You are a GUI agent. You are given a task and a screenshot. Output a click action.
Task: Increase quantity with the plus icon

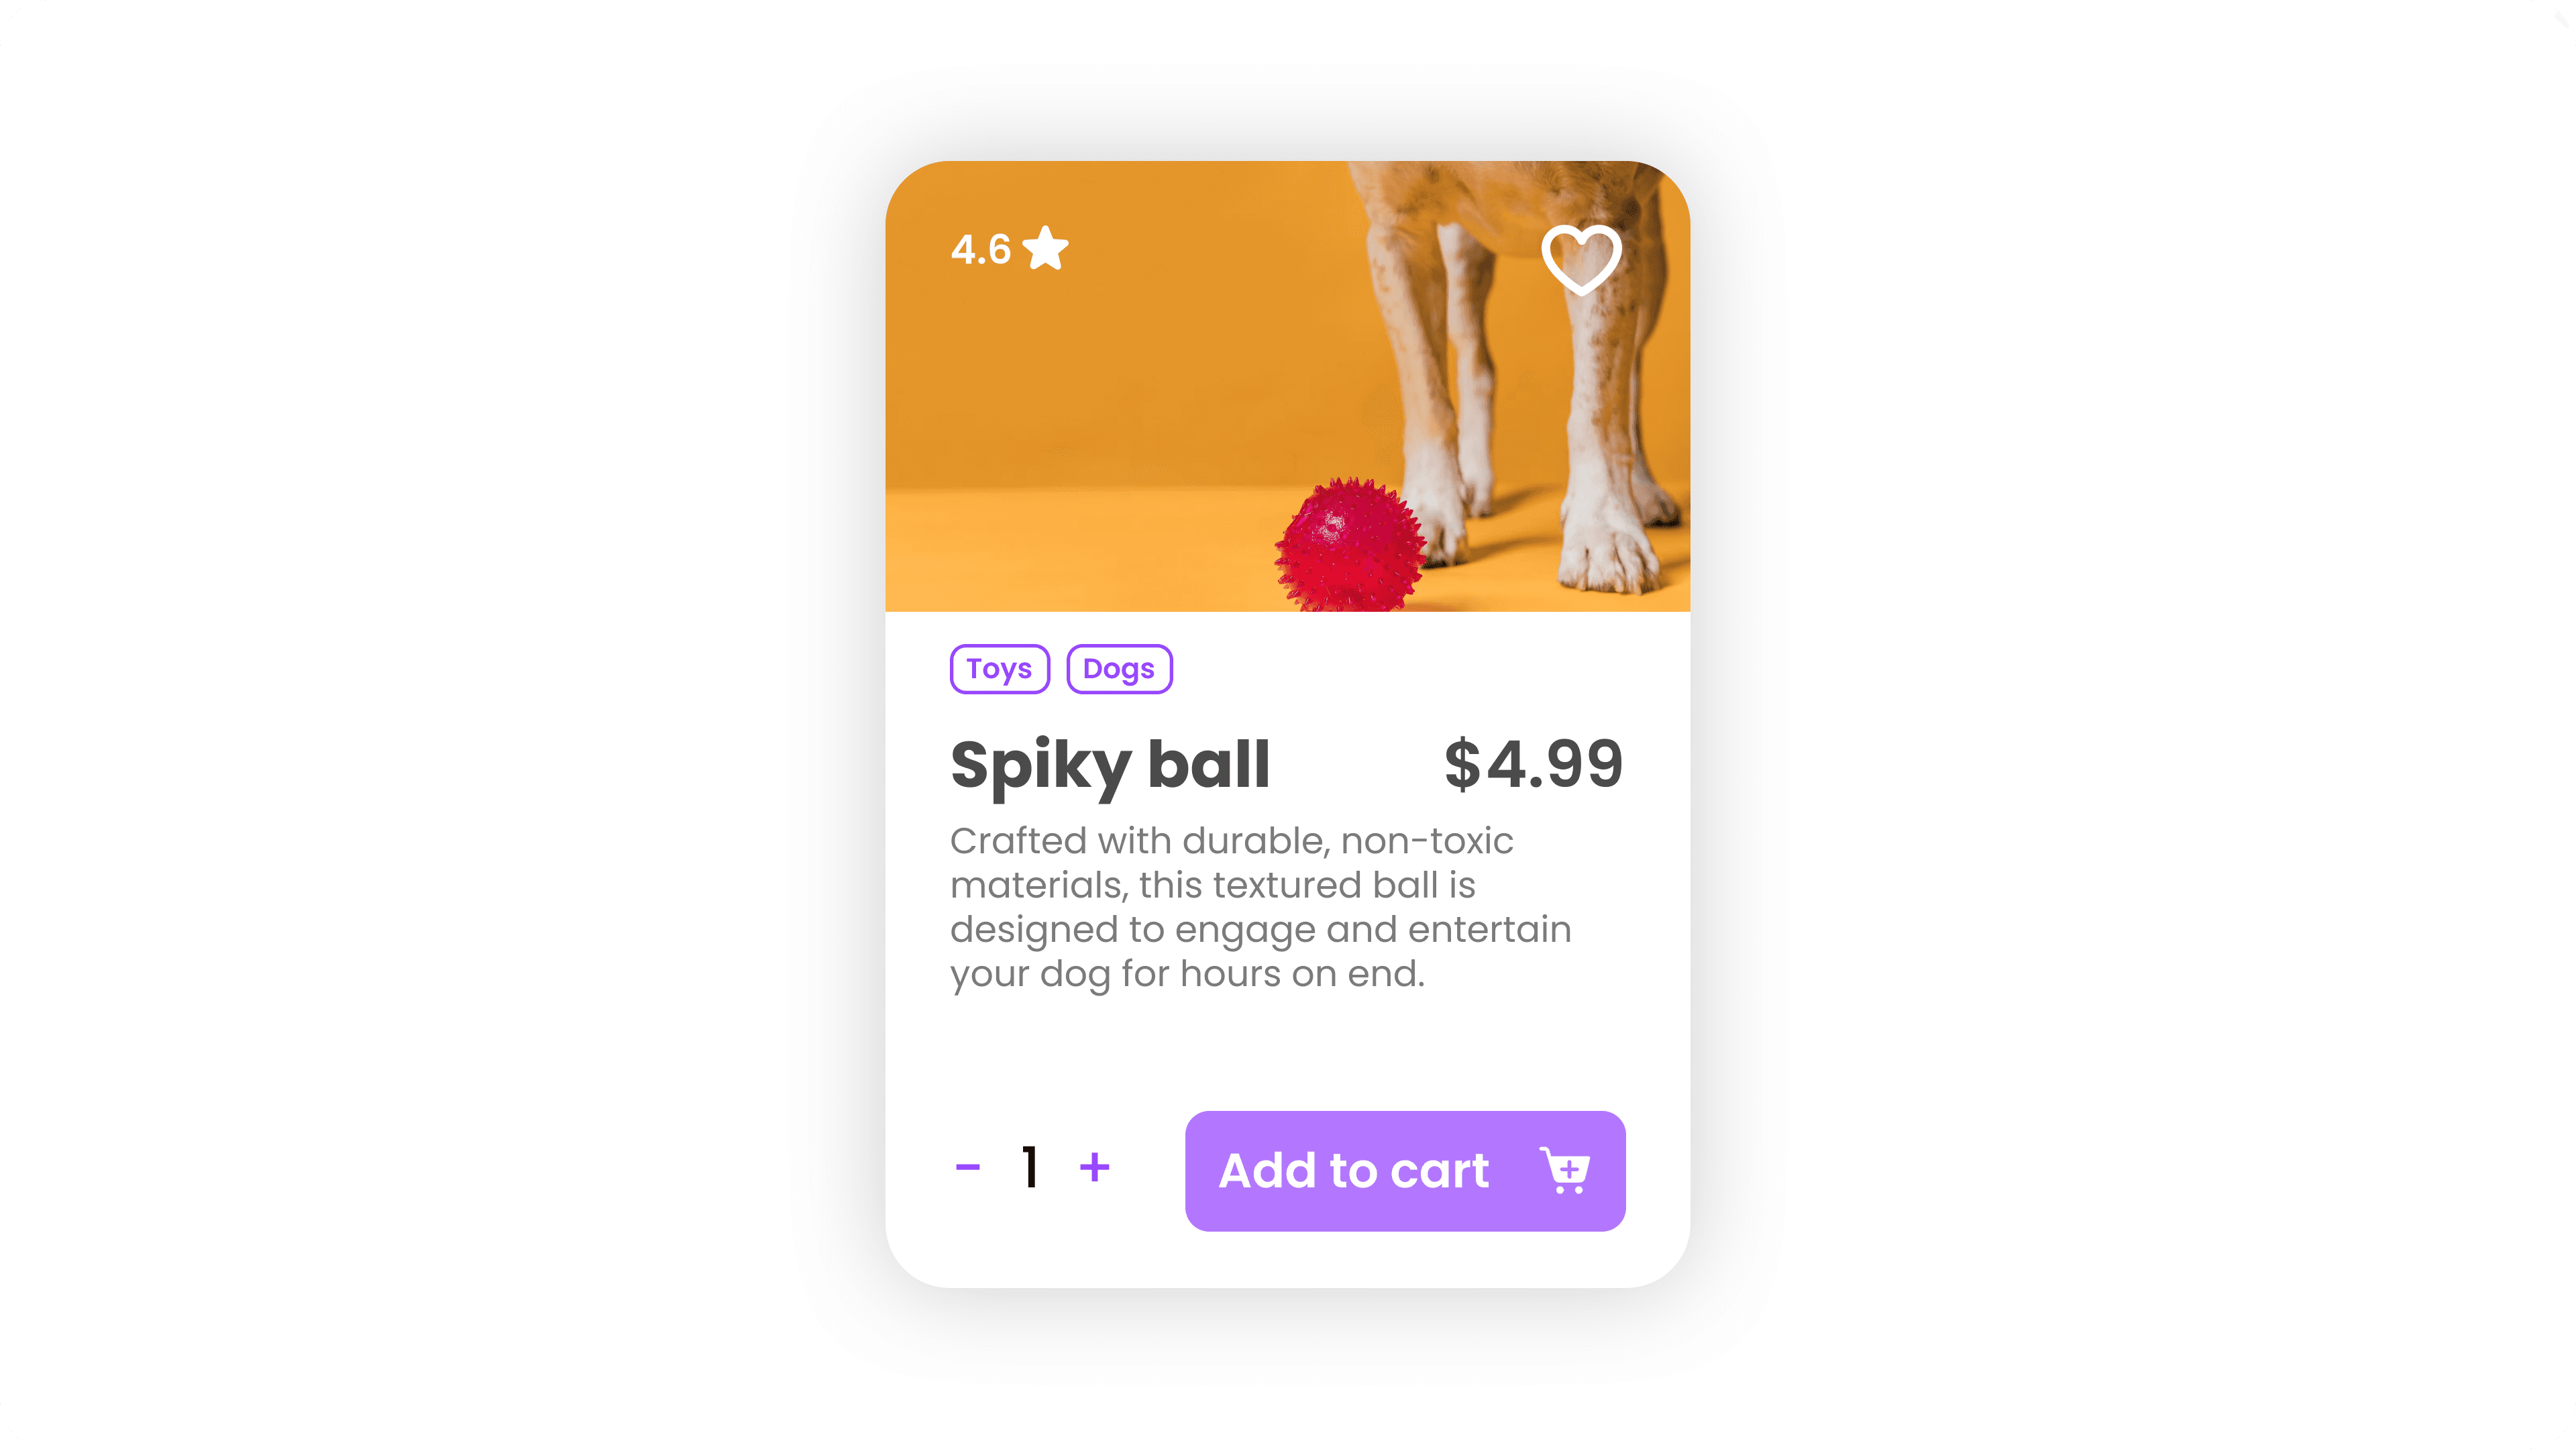click(1095, 1167)
